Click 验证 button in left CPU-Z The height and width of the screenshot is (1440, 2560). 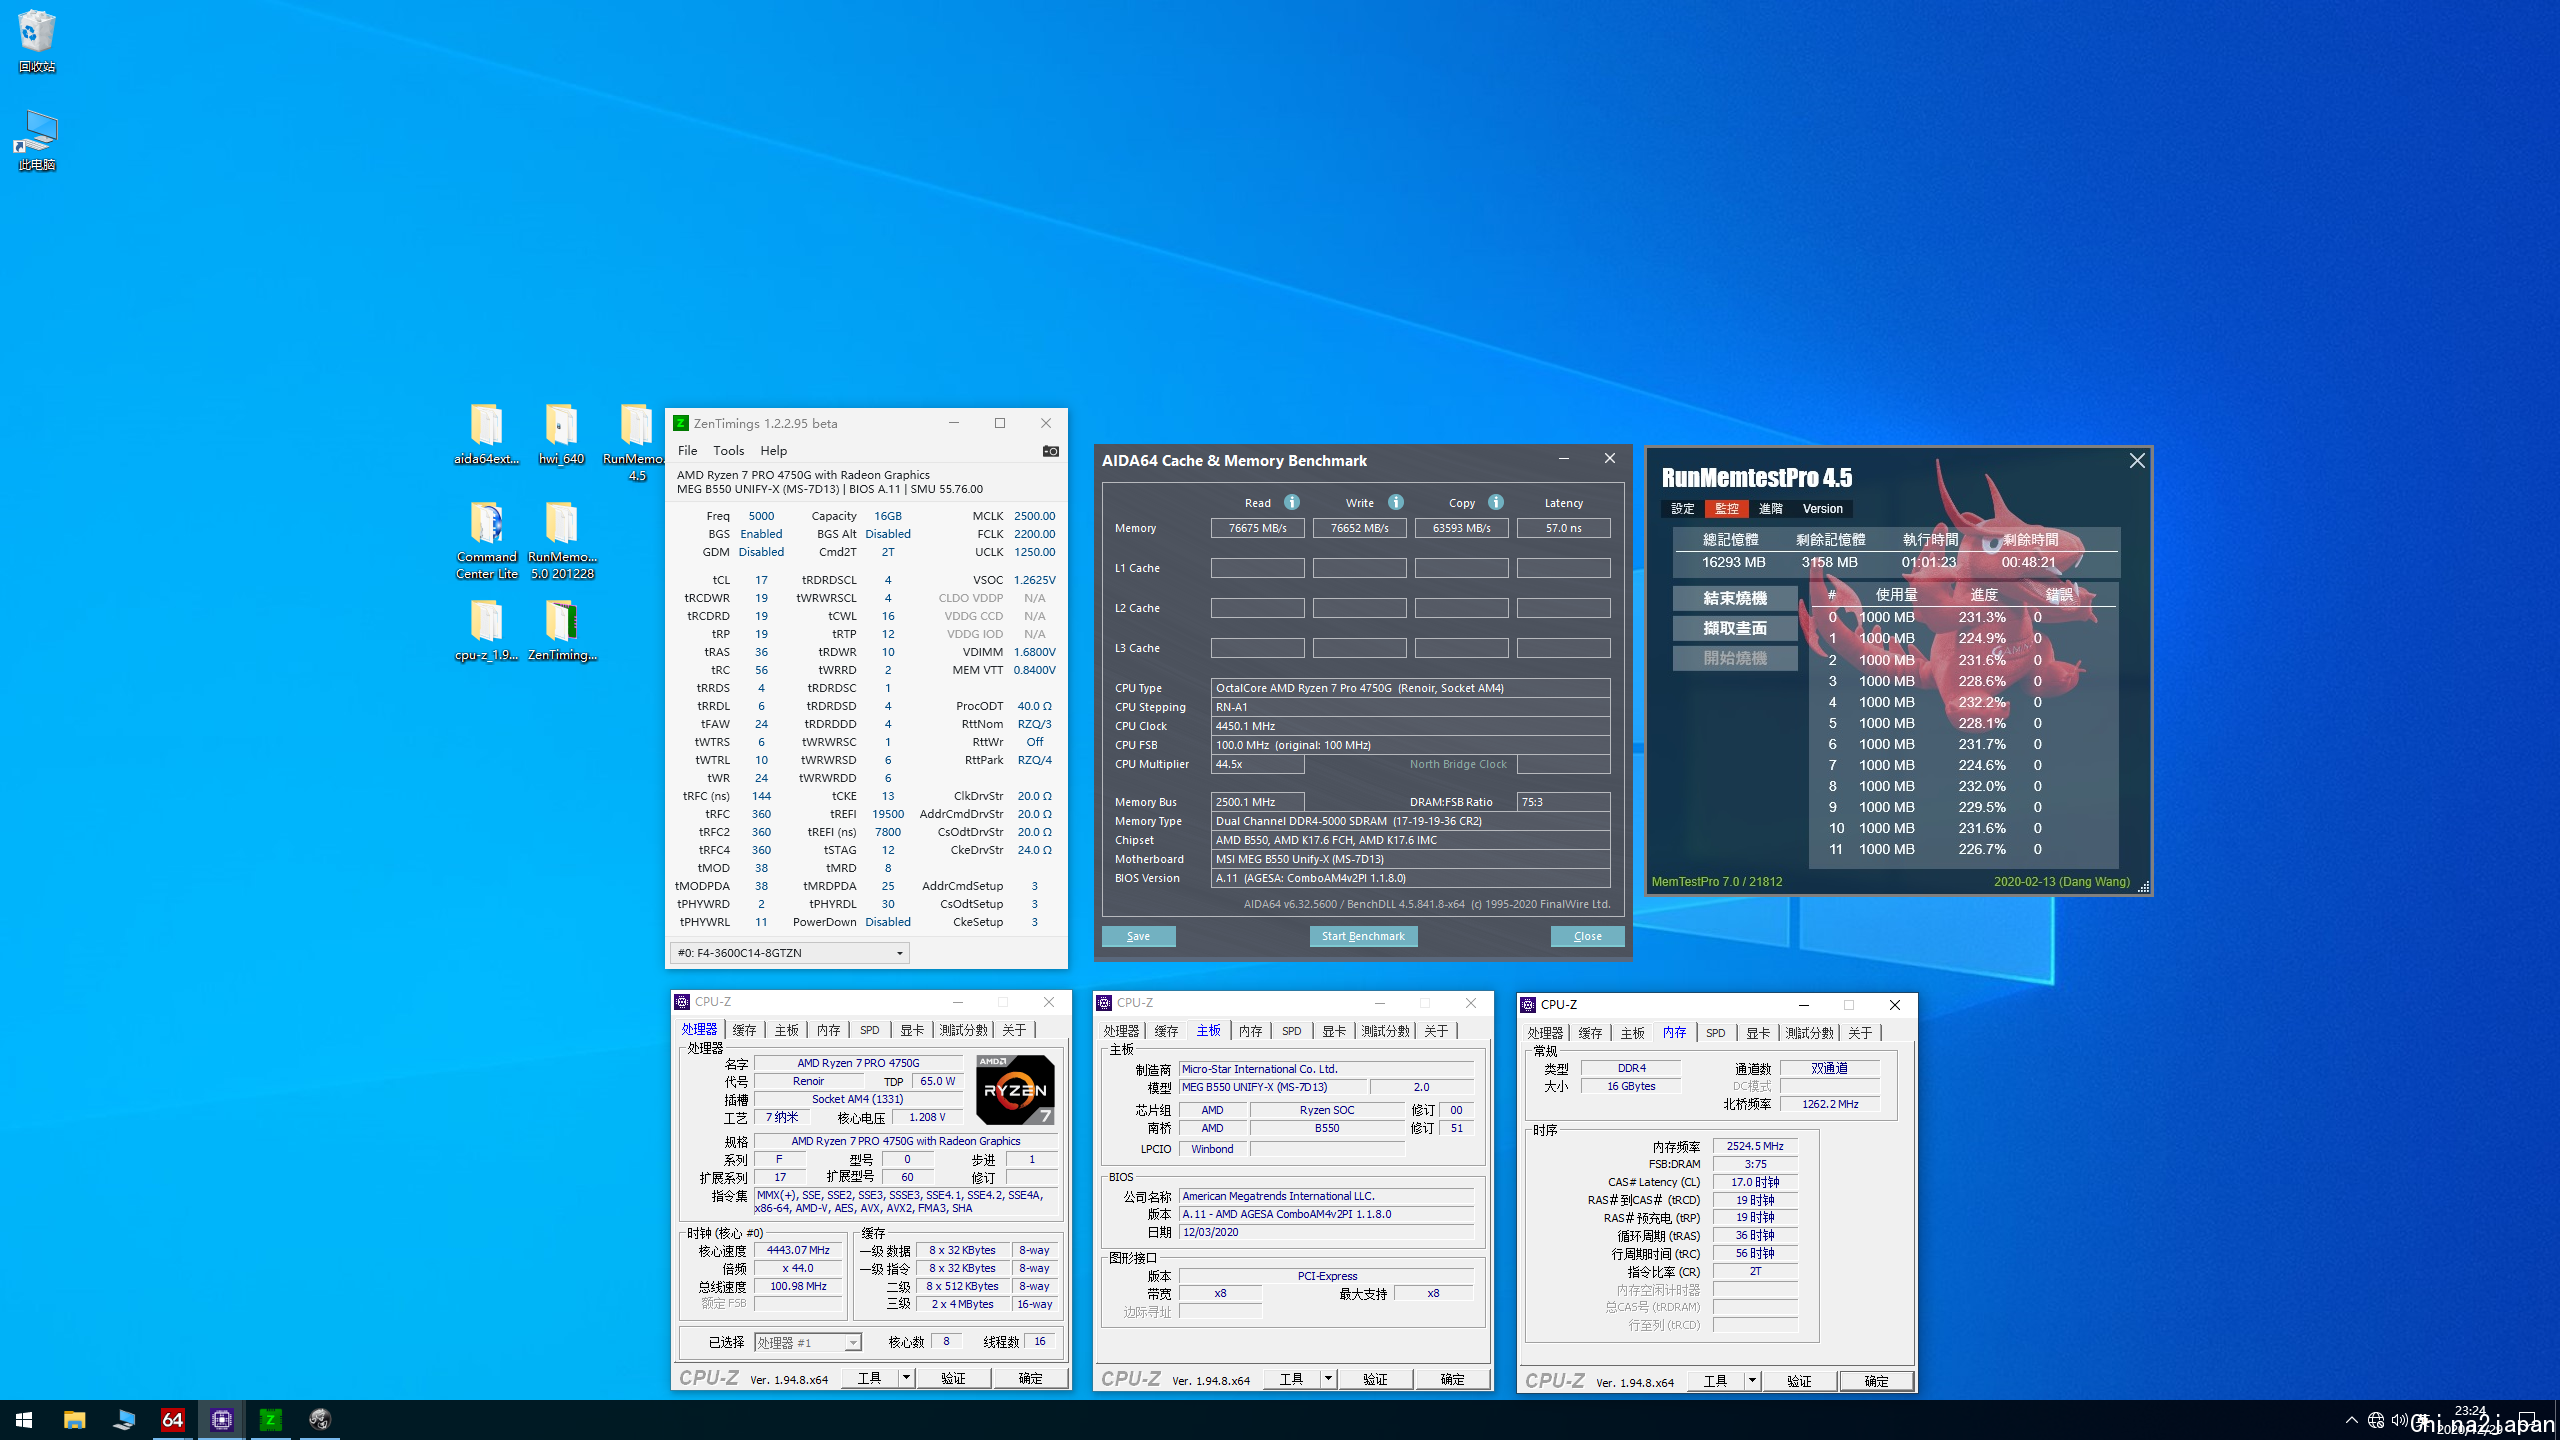click(x=953, y=1378)
